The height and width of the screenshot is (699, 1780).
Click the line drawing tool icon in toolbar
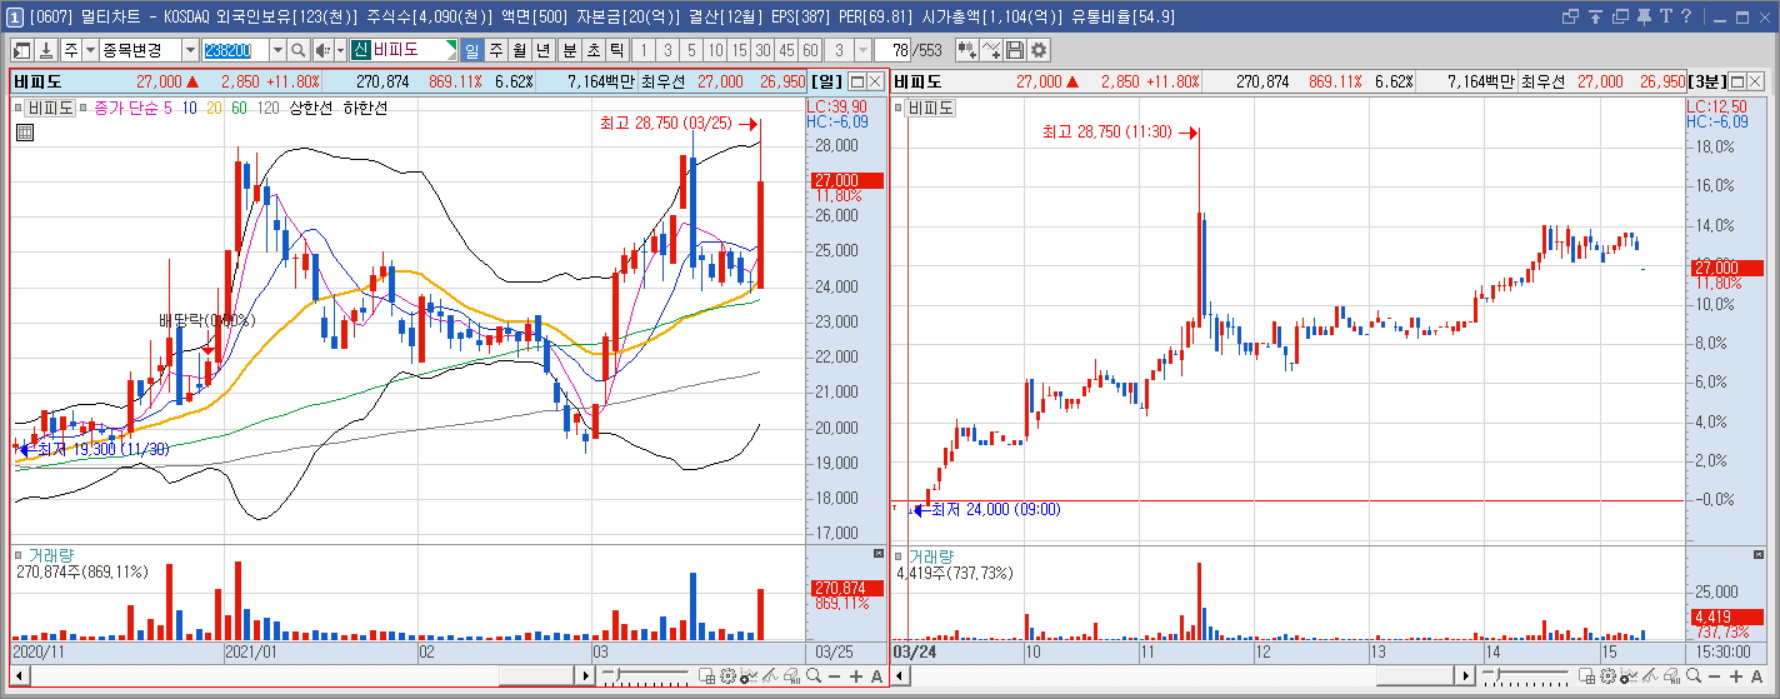[x=991, y=50]
